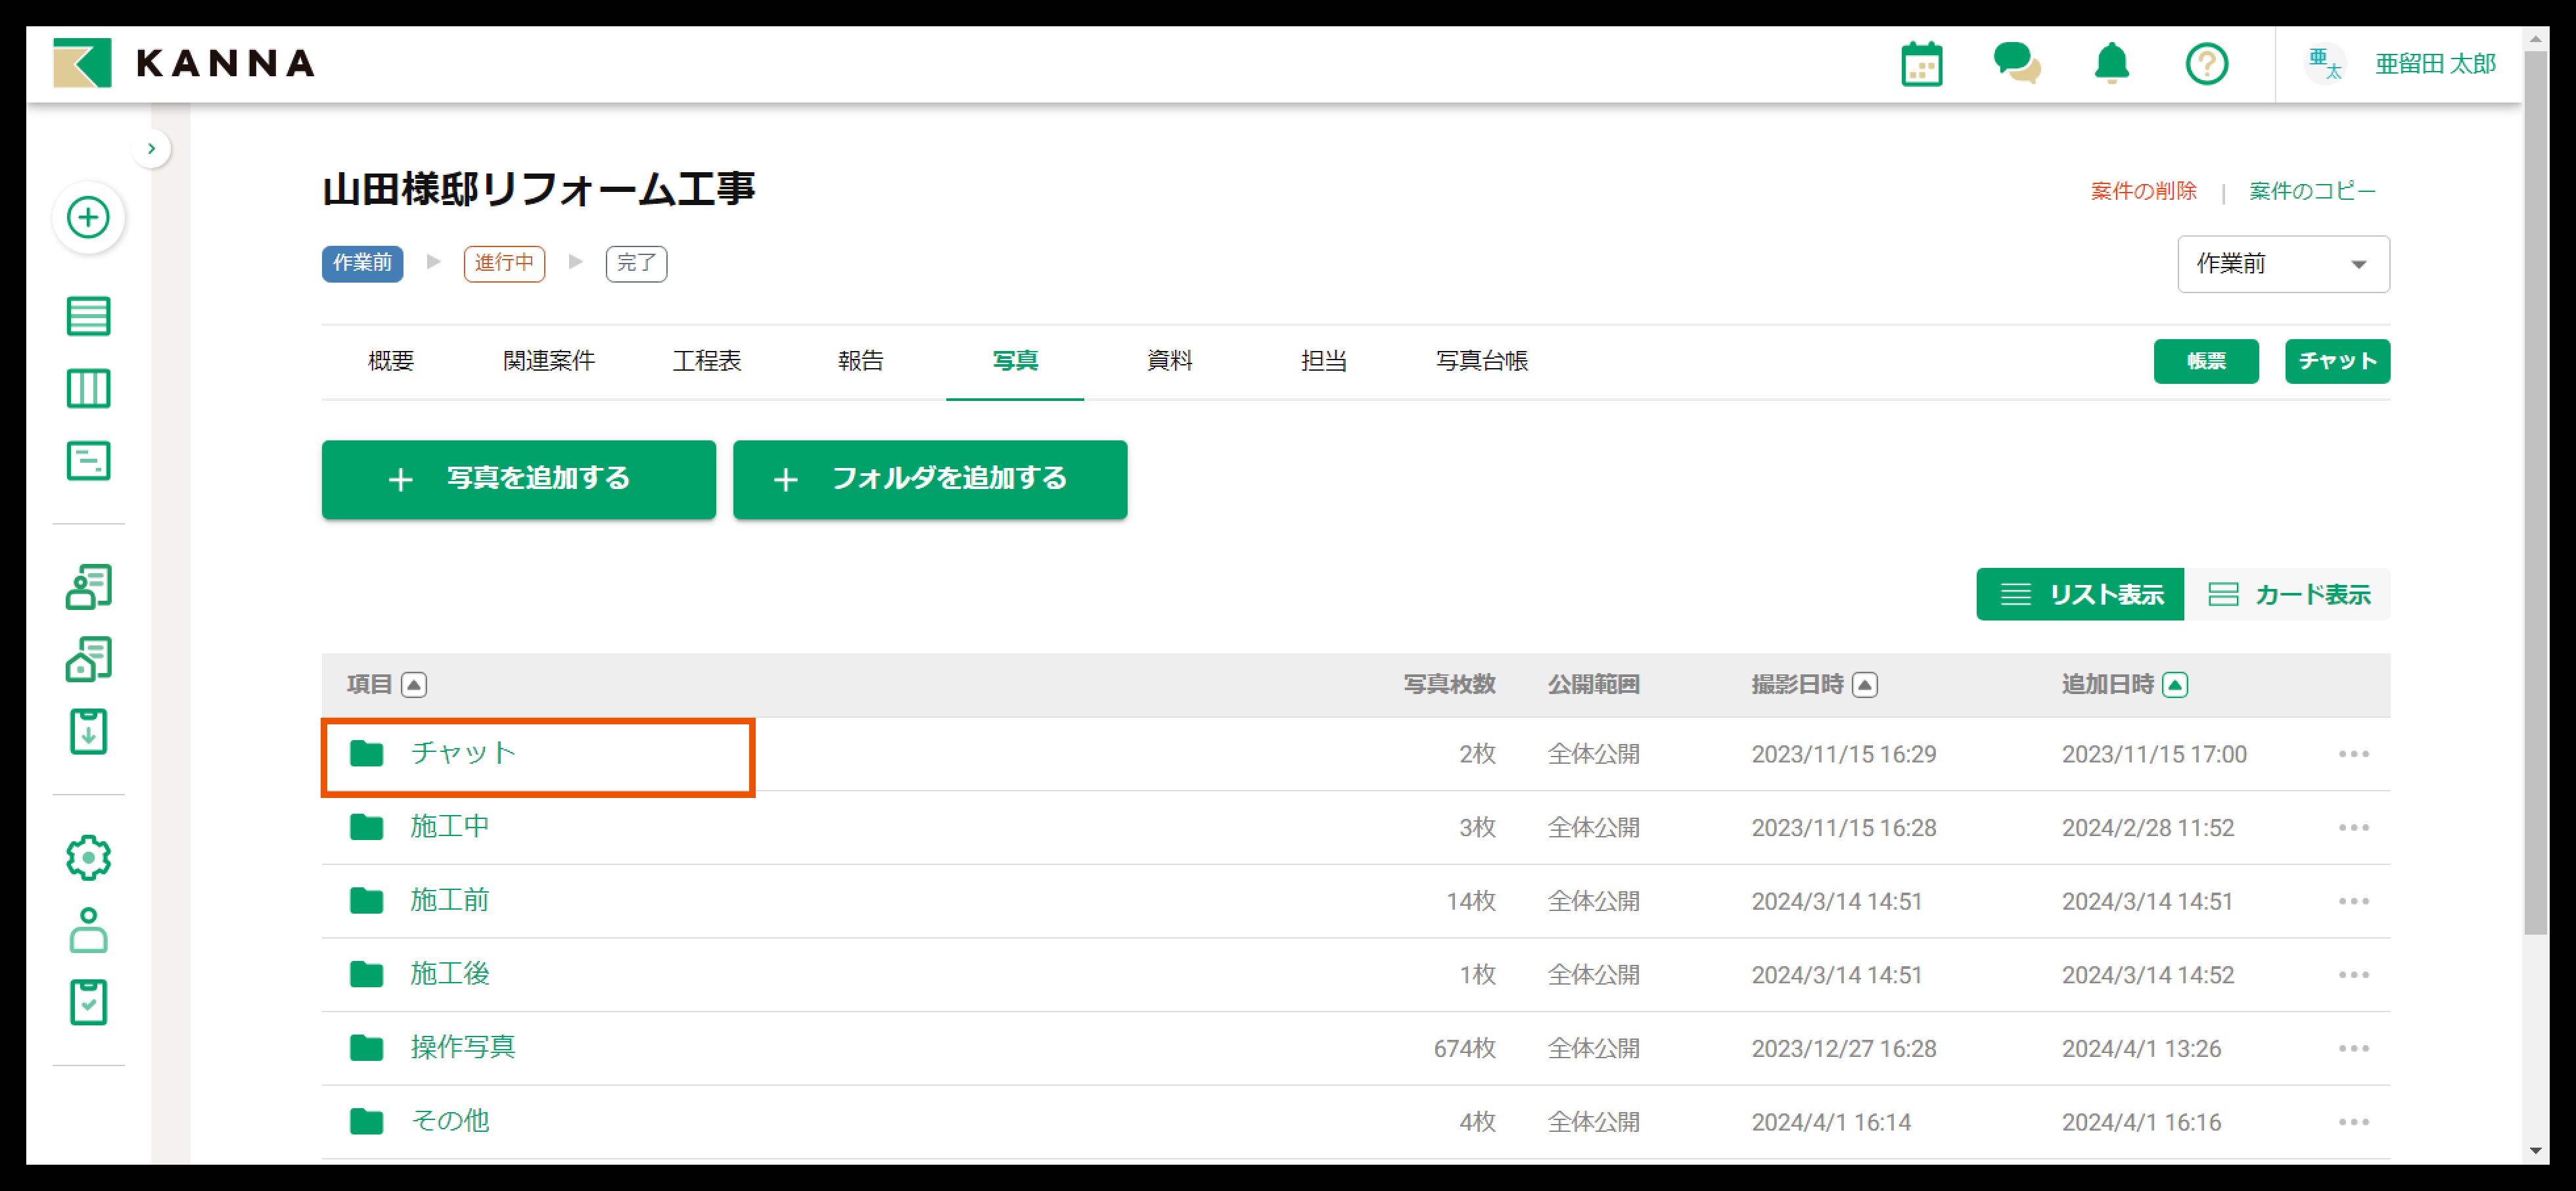Open sidebar list view icon
Viewport: 2576px width, 1191px height.
pos(88,316)
